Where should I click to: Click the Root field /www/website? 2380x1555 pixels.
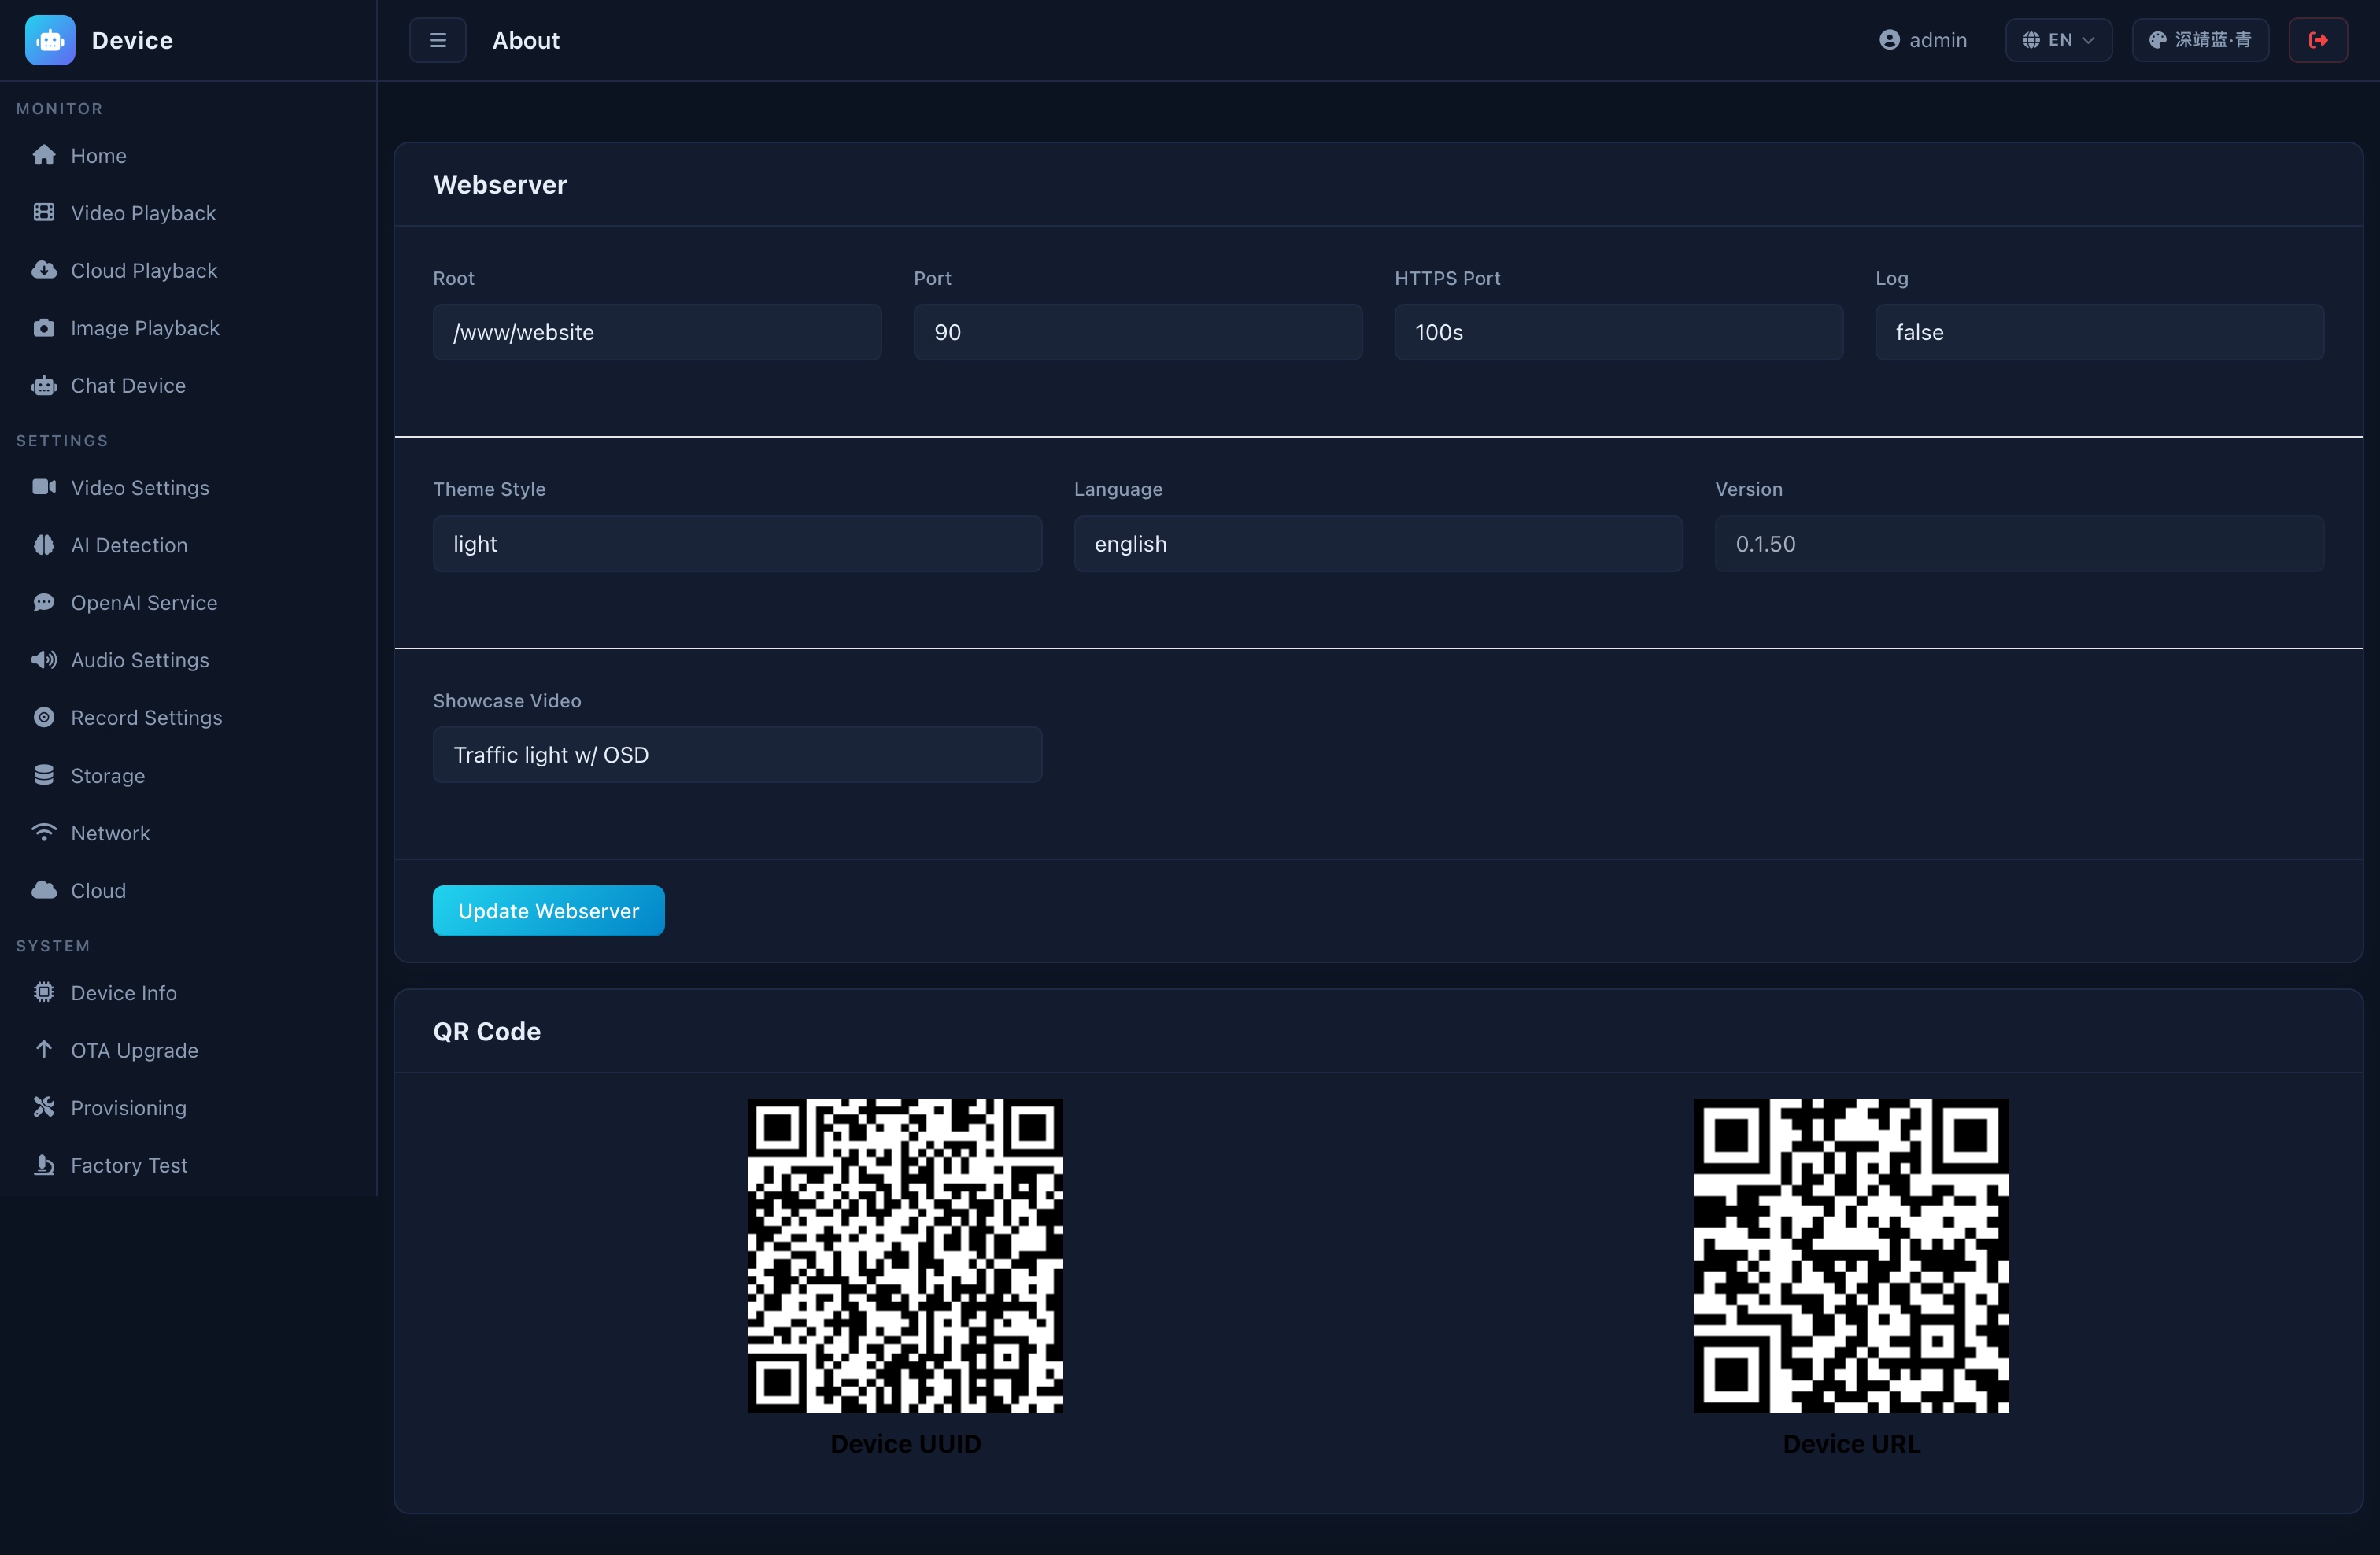[x=657, y=332]
